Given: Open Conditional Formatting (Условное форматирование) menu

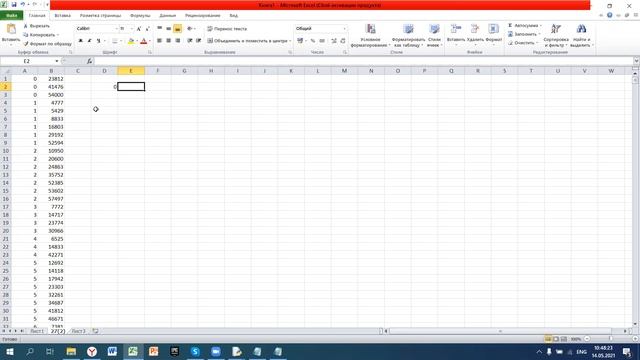Looking at the screenshot, I should click(371, 36).
